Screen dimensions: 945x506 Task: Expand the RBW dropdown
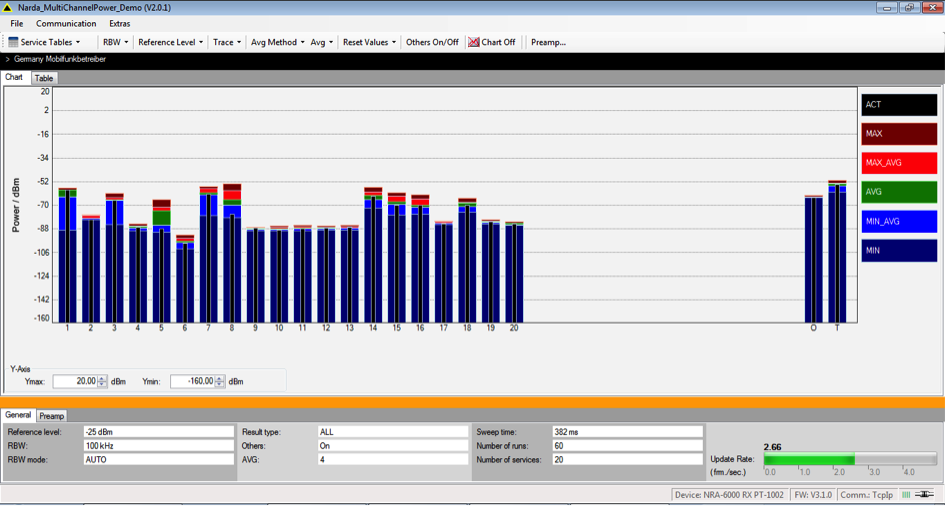click(x=115, y=42)
